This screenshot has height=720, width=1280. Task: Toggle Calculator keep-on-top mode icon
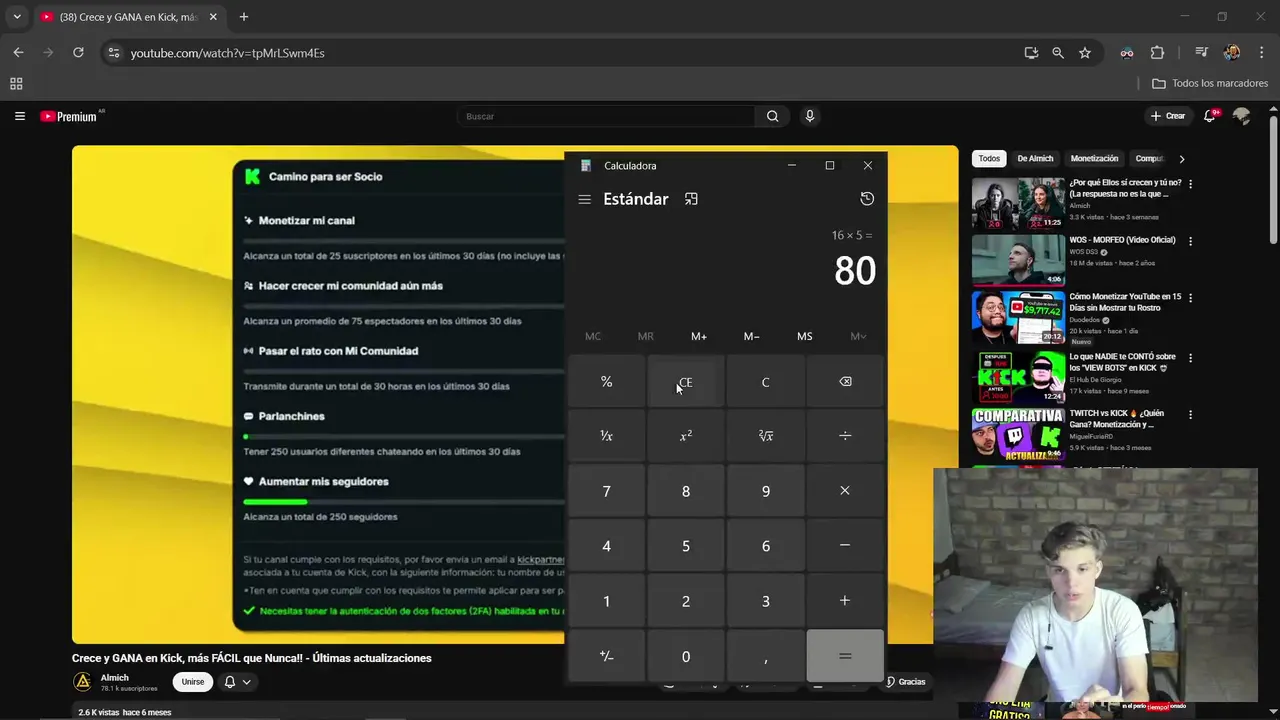[x=691, y=199]
